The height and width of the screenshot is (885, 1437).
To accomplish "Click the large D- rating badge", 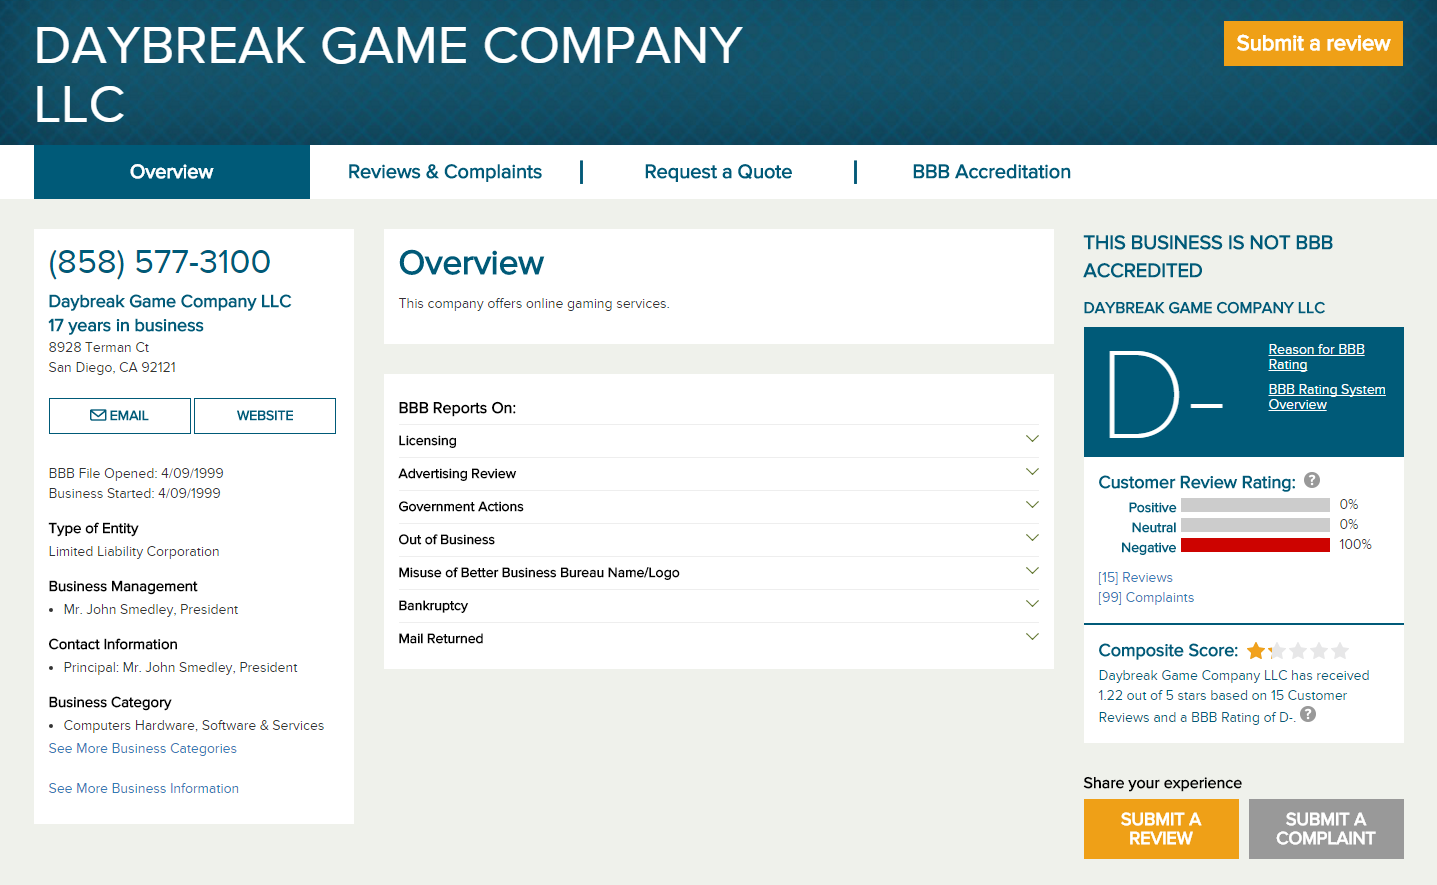I will (1165, 393).
